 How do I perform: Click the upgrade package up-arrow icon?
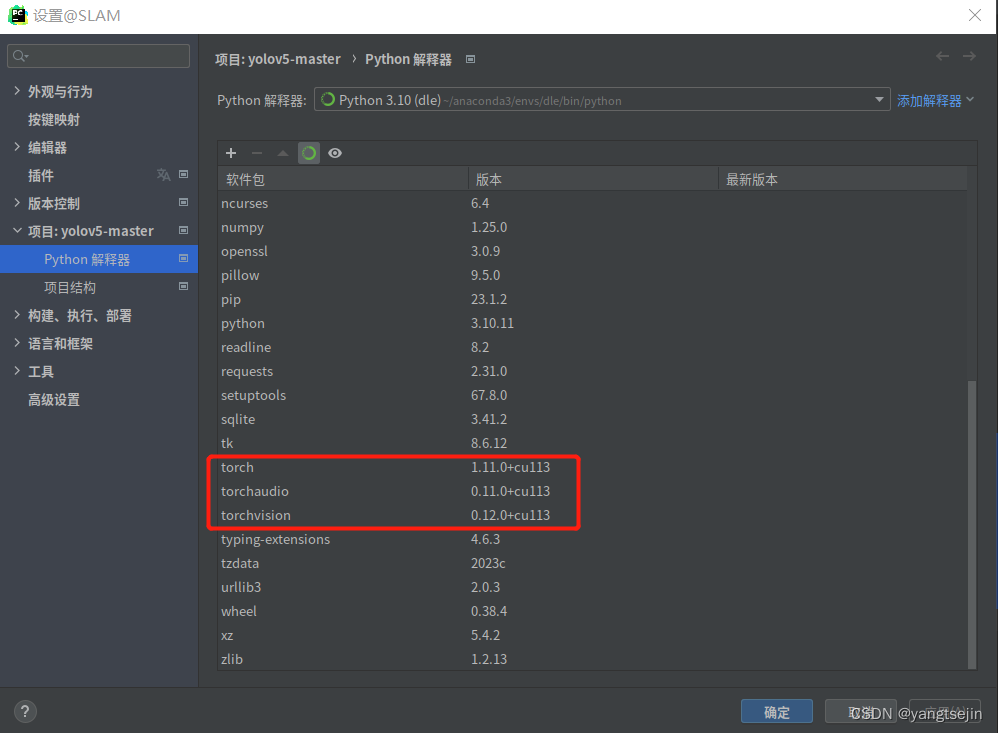pos(283,153)
